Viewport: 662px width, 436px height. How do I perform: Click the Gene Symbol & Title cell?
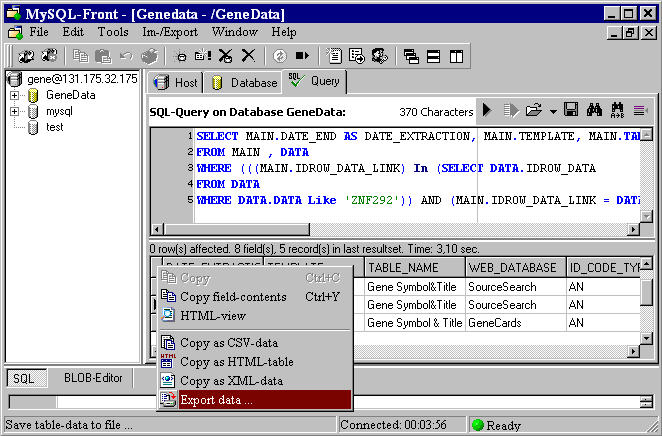point(415,323)
